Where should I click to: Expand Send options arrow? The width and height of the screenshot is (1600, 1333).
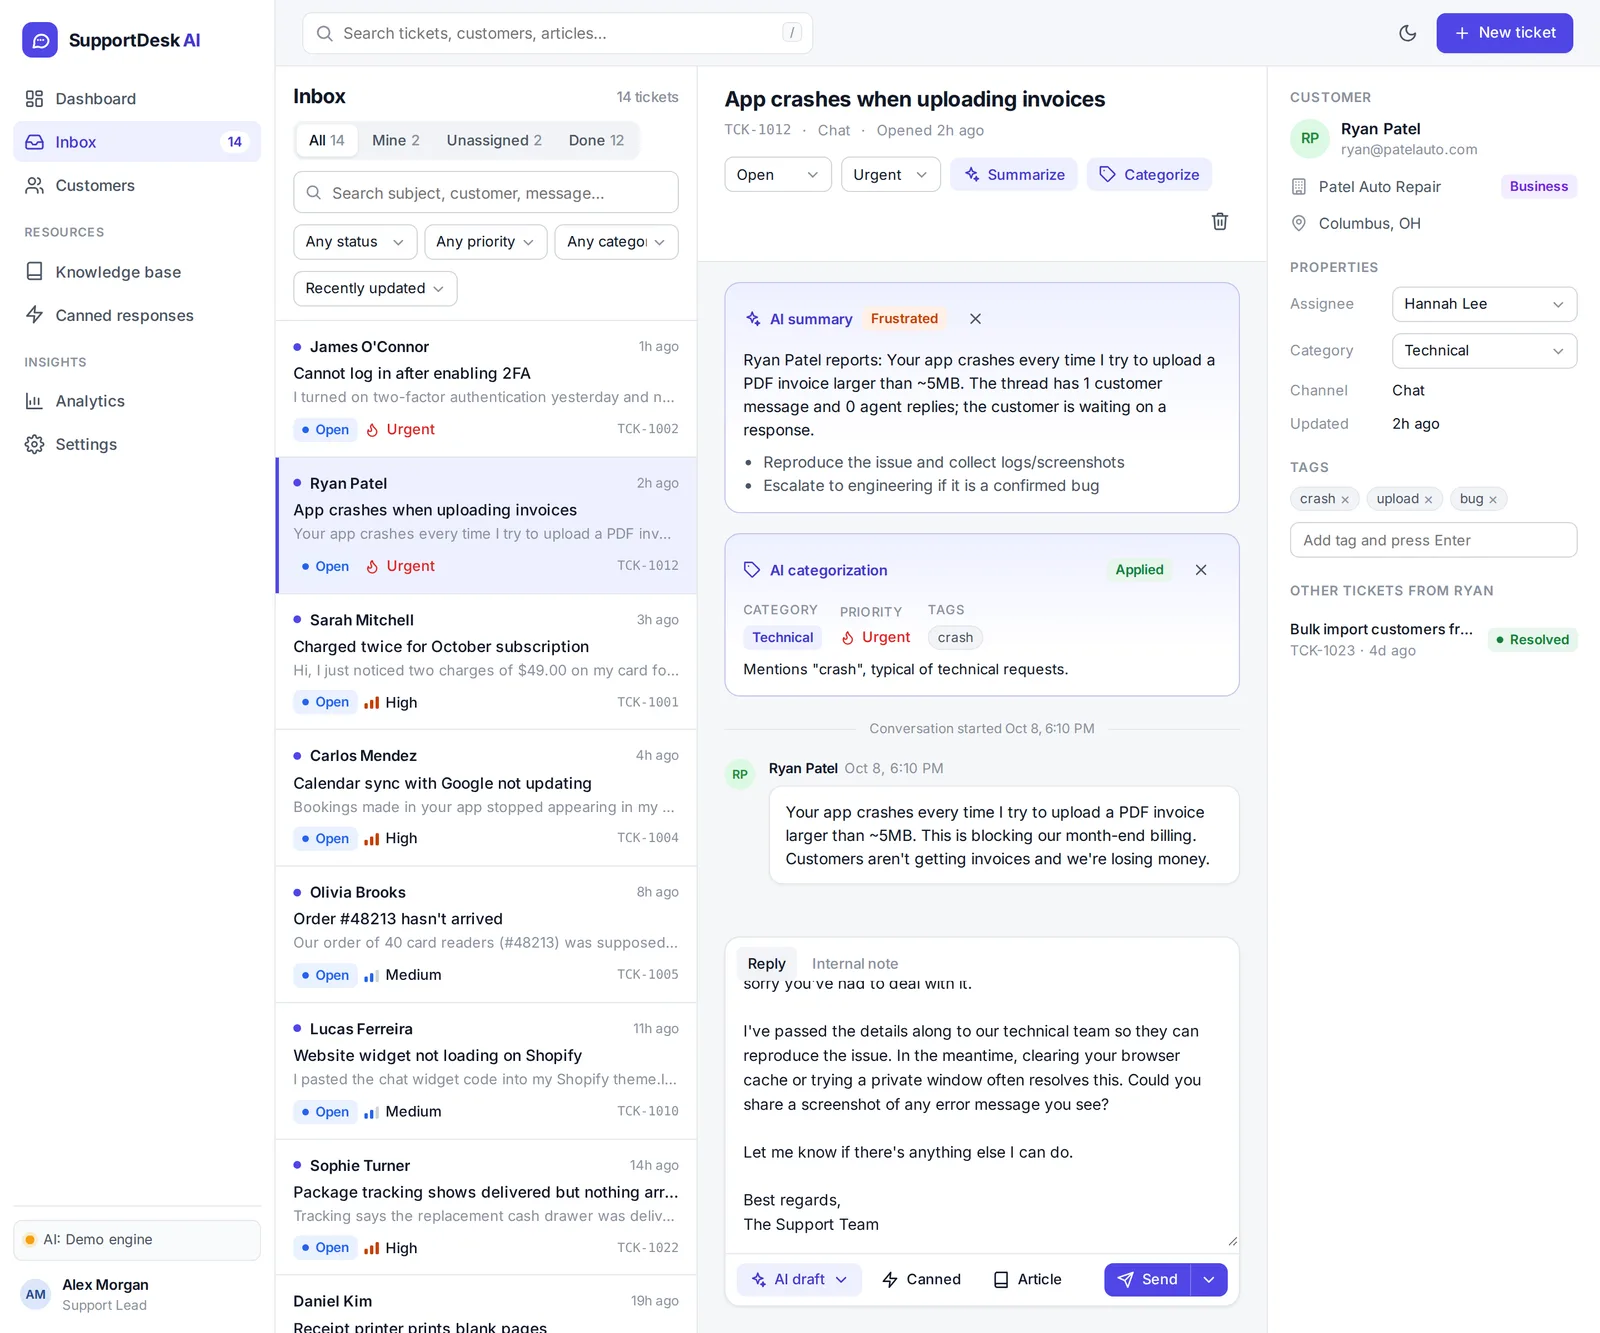coord(1209,1279)
